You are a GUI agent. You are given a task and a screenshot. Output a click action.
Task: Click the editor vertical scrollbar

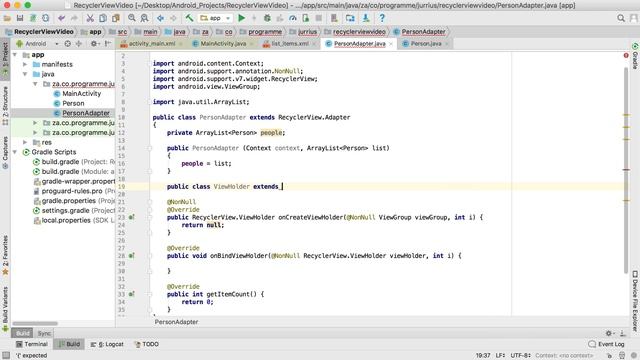coord(626,169)
